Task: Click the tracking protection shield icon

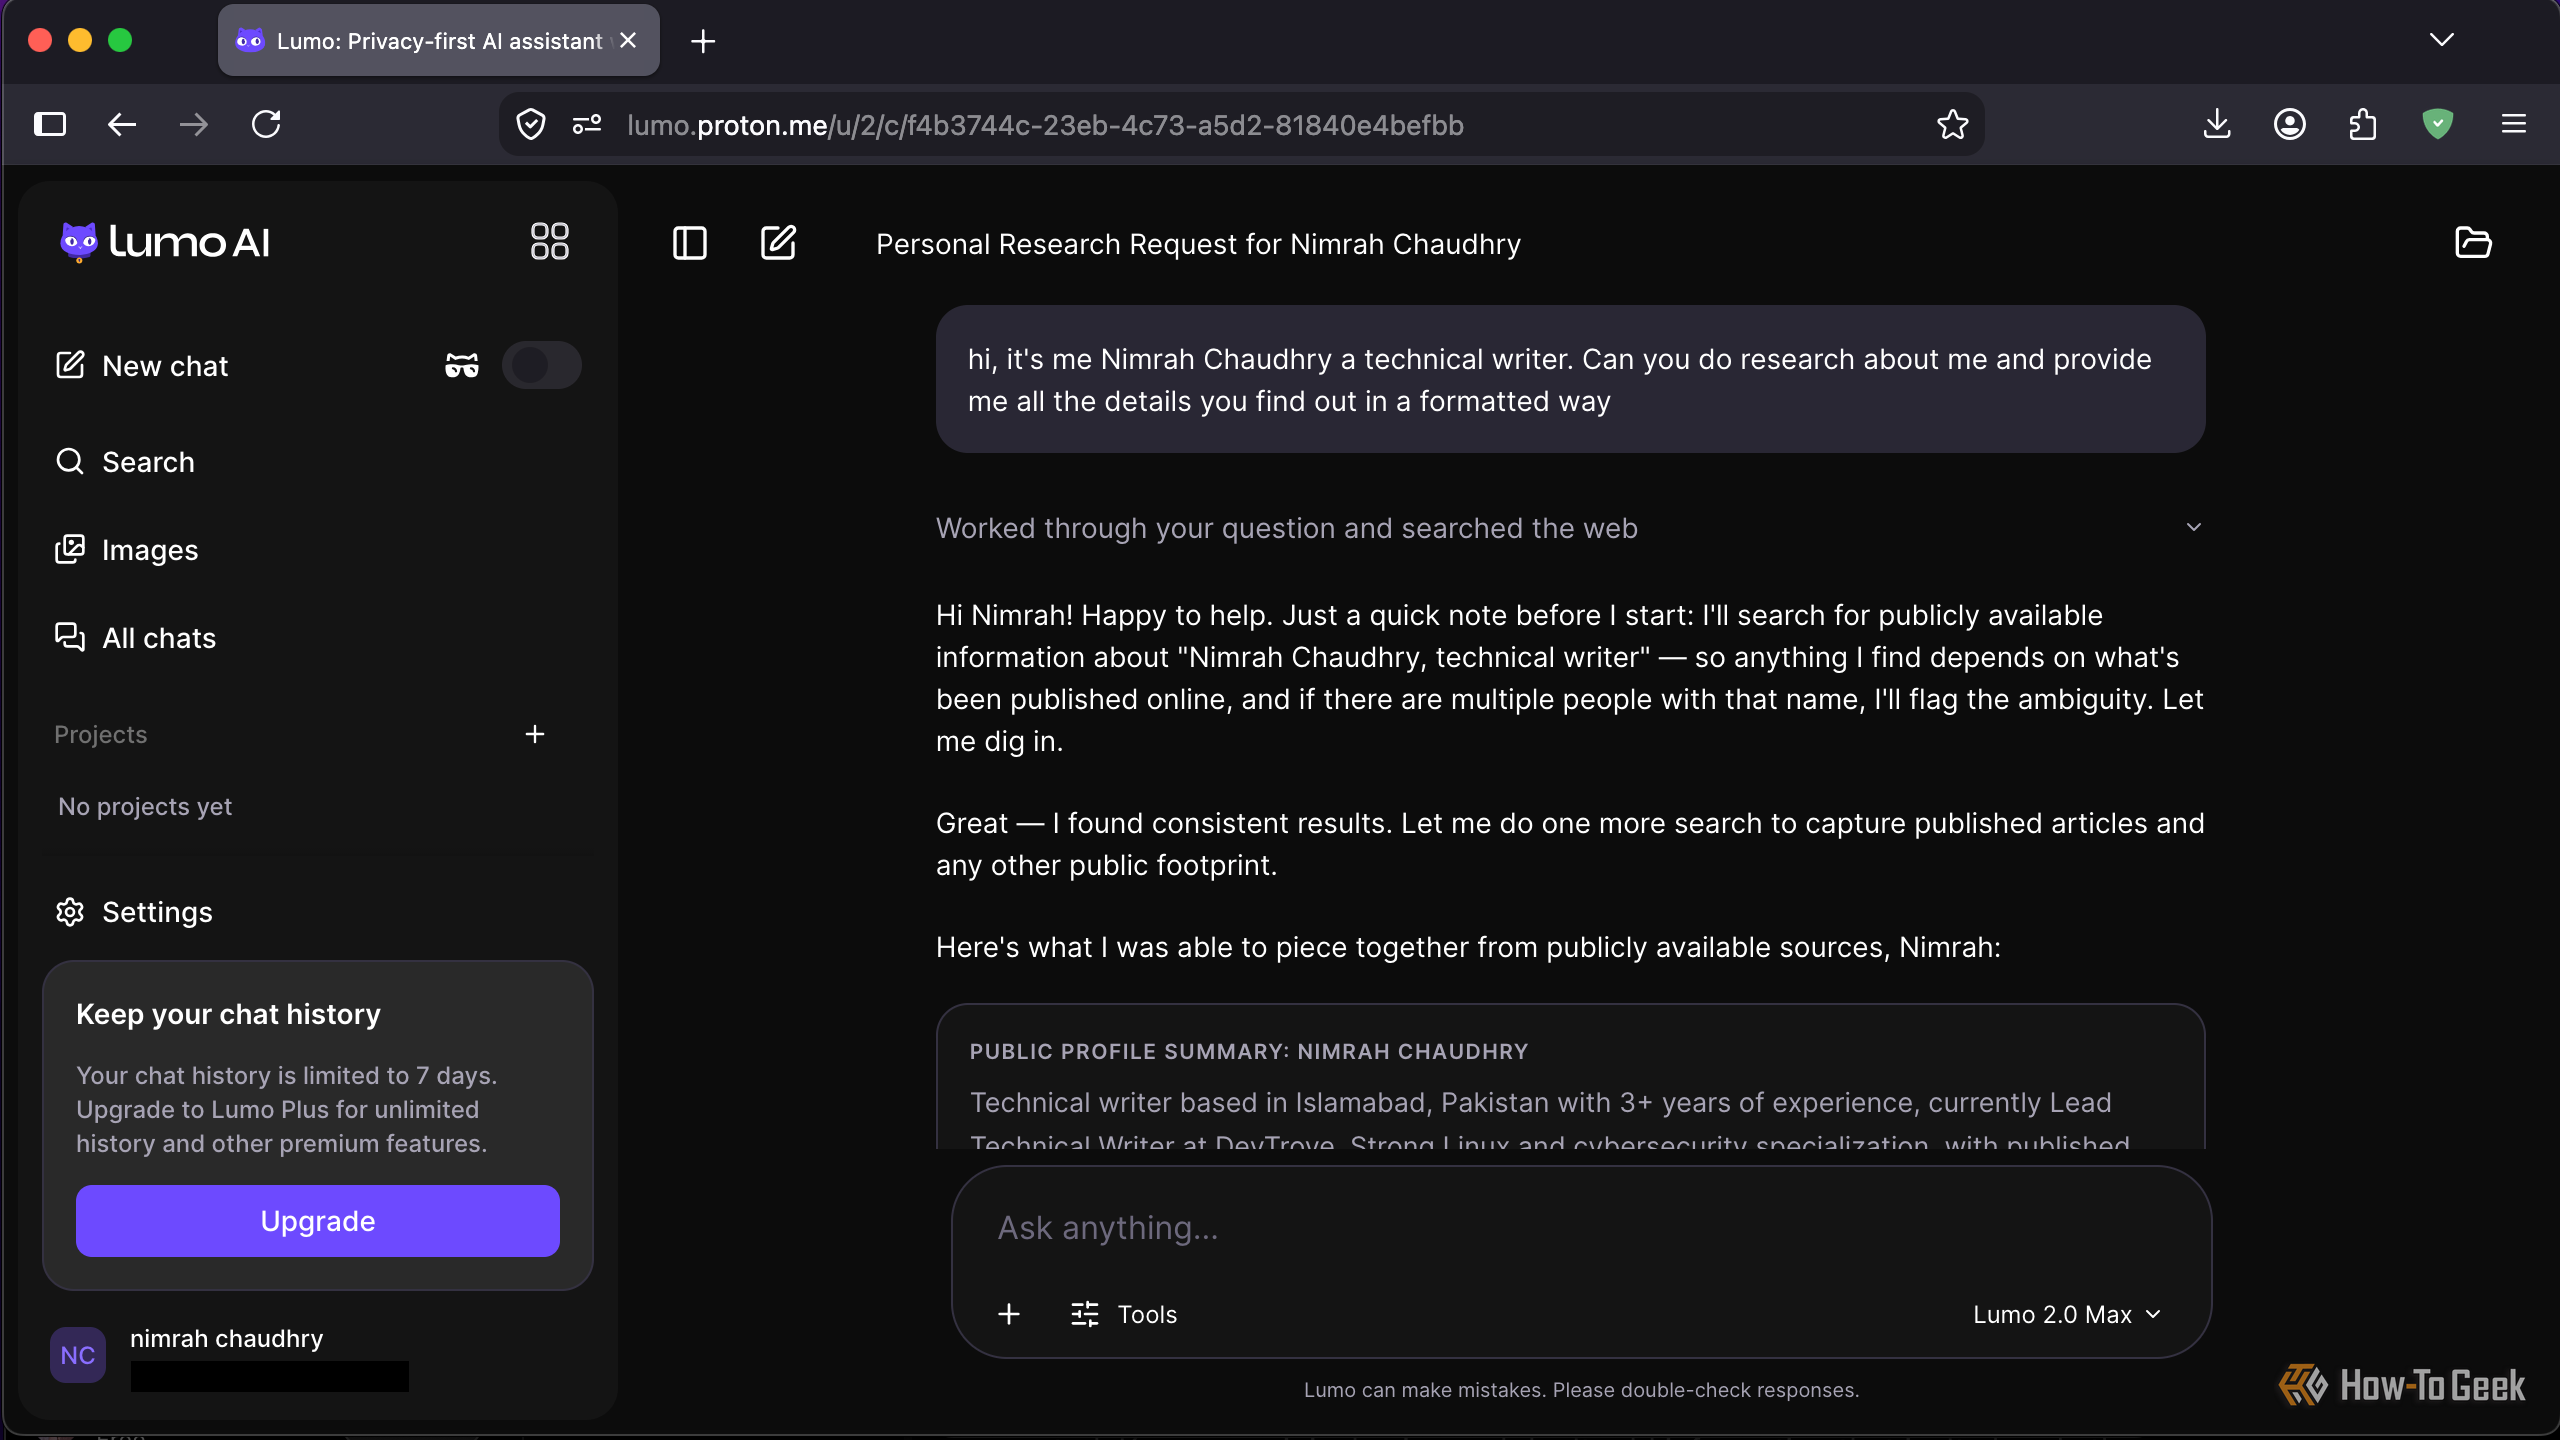Action: [x=531, y=125]
